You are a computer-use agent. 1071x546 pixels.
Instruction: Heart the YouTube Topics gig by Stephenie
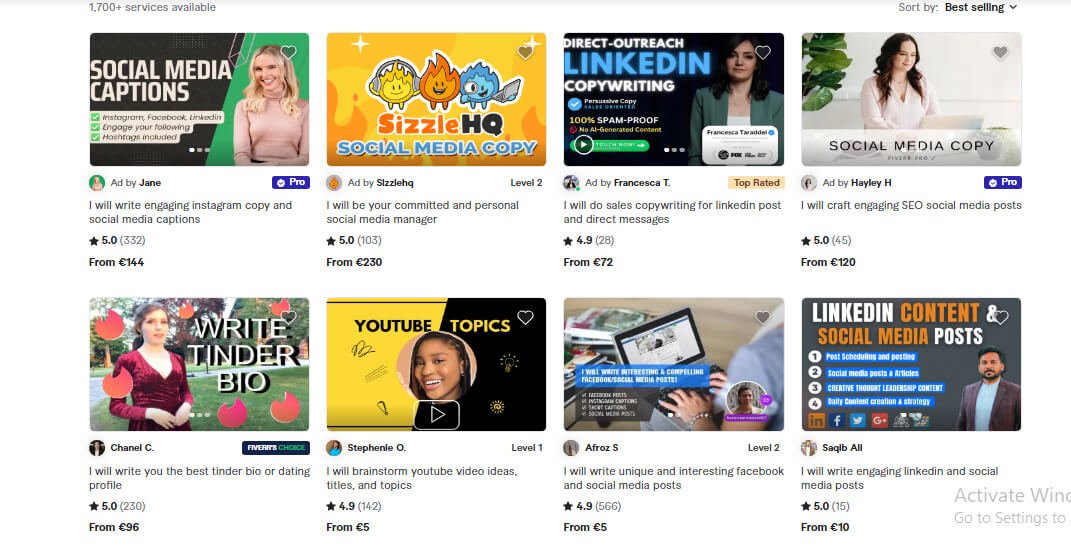(x=525, y=317)
